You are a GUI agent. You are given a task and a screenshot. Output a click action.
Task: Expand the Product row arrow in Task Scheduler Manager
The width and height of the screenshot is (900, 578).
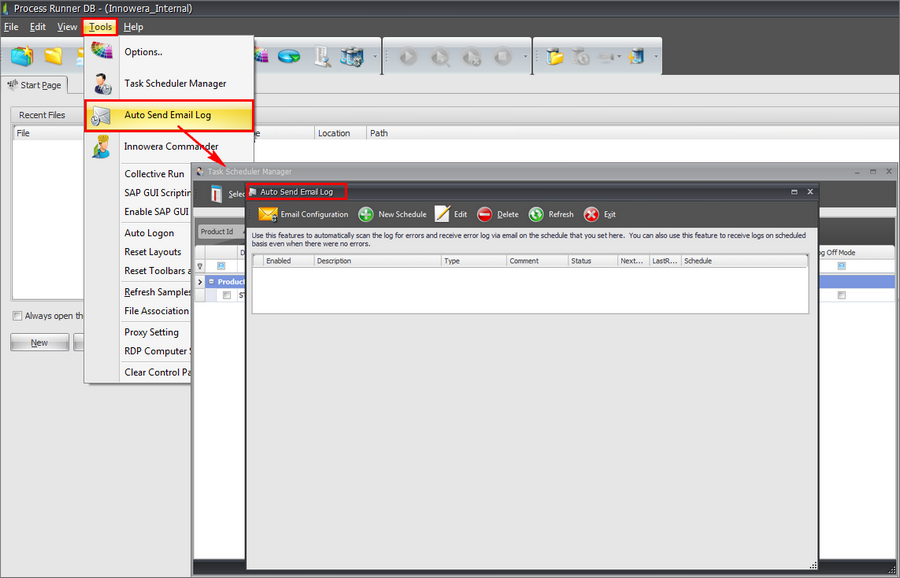click(200, 282)
